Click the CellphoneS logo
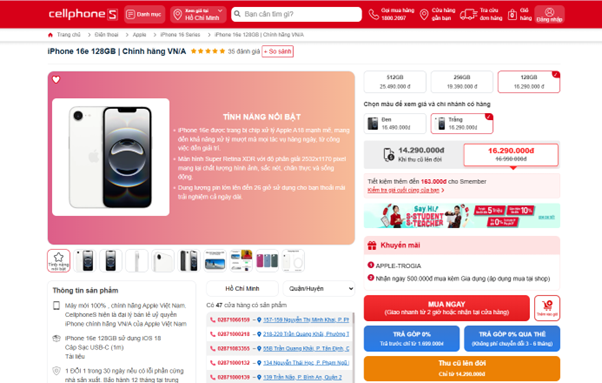 [x=83, y=14]
